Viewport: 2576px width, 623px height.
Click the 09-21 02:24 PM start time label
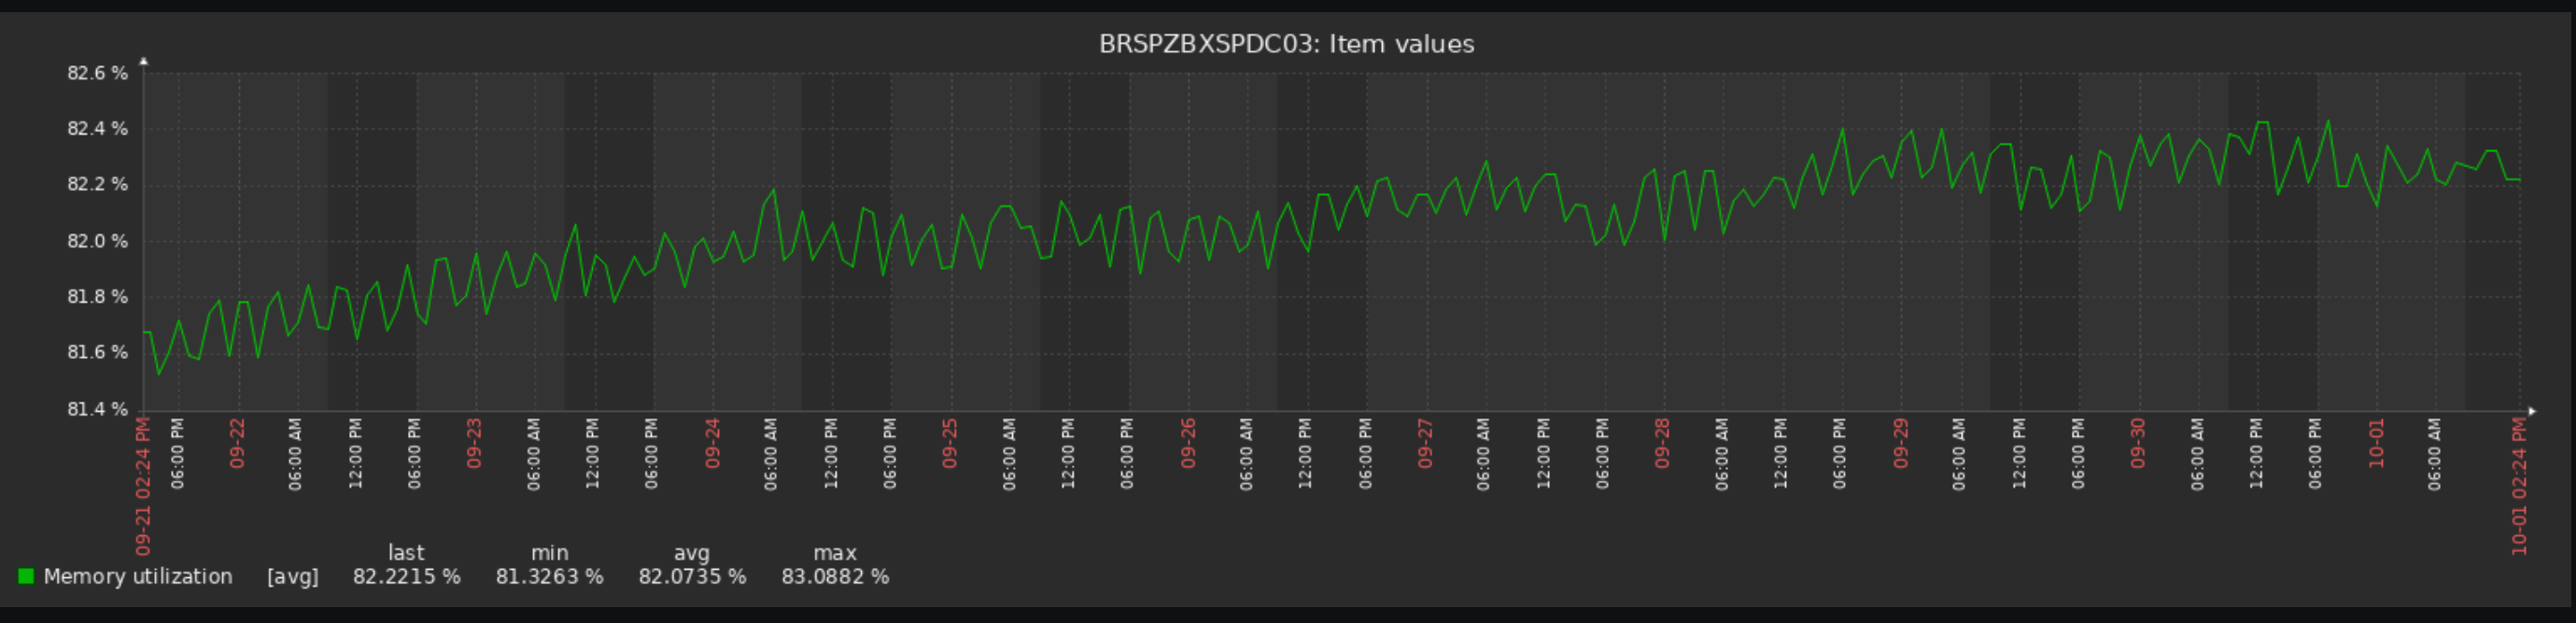click(144, 486)
